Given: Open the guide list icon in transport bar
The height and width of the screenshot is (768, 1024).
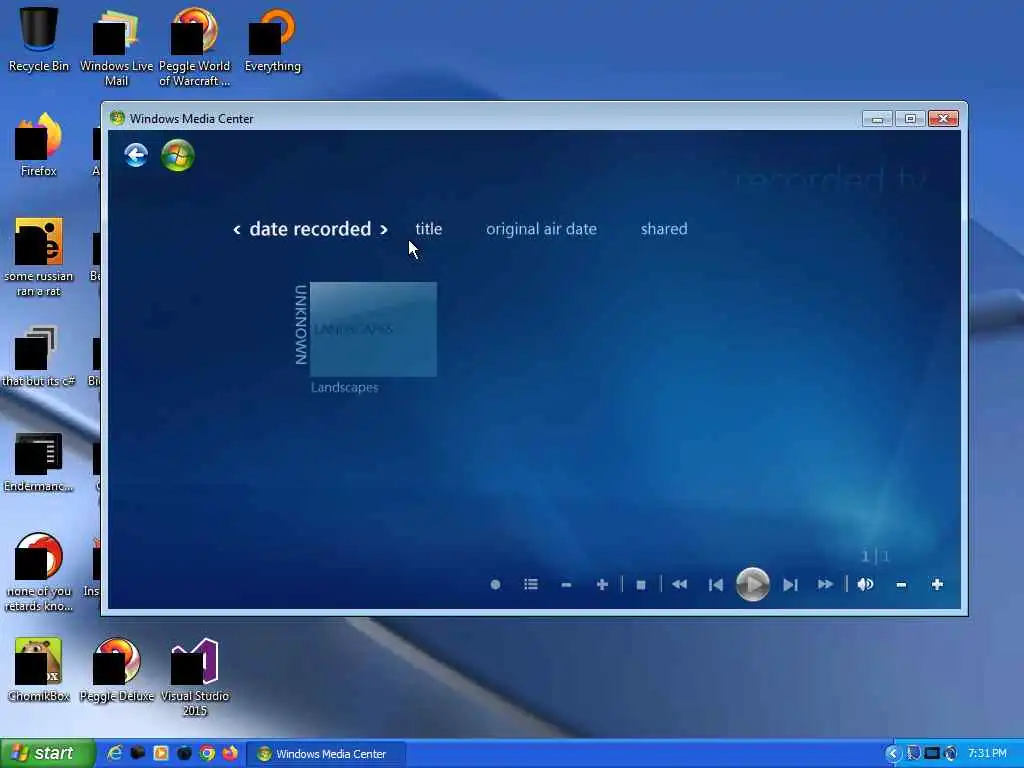Looking at the screenshot, I should (531, 584).
